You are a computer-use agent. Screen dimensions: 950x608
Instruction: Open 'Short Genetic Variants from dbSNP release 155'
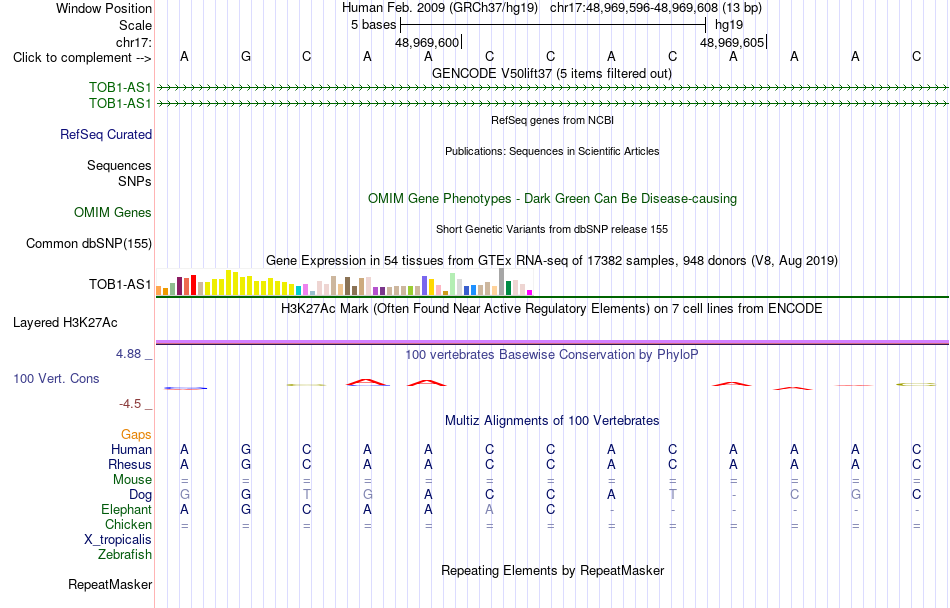click(x=552, y=229)
